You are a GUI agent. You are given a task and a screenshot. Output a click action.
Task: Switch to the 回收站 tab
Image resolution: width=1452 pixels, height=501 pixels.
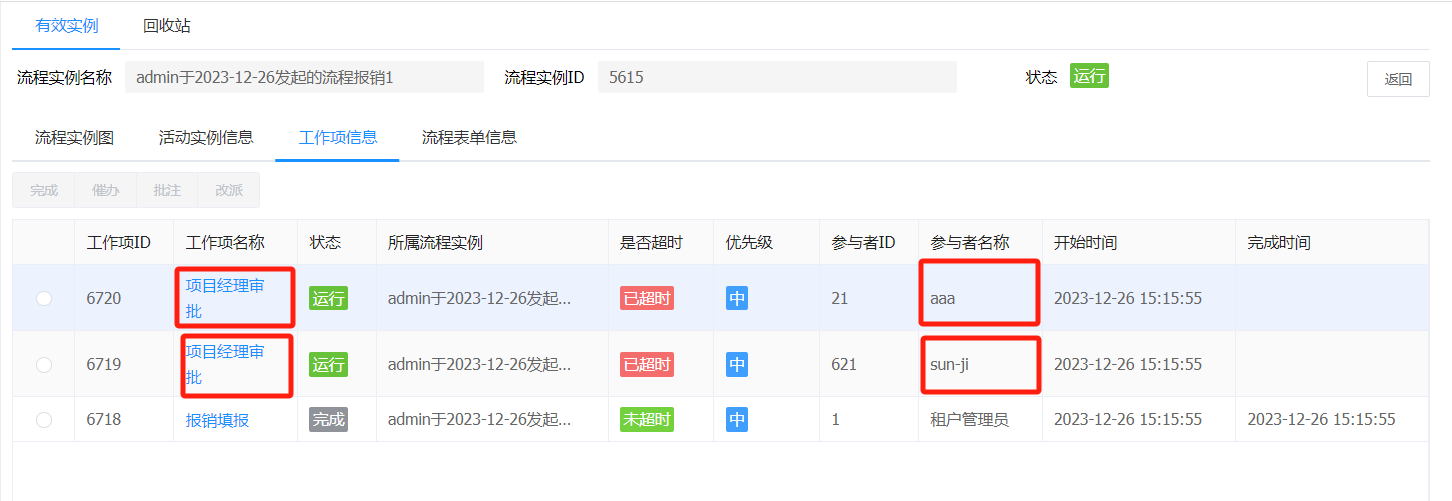pos(167,26)
